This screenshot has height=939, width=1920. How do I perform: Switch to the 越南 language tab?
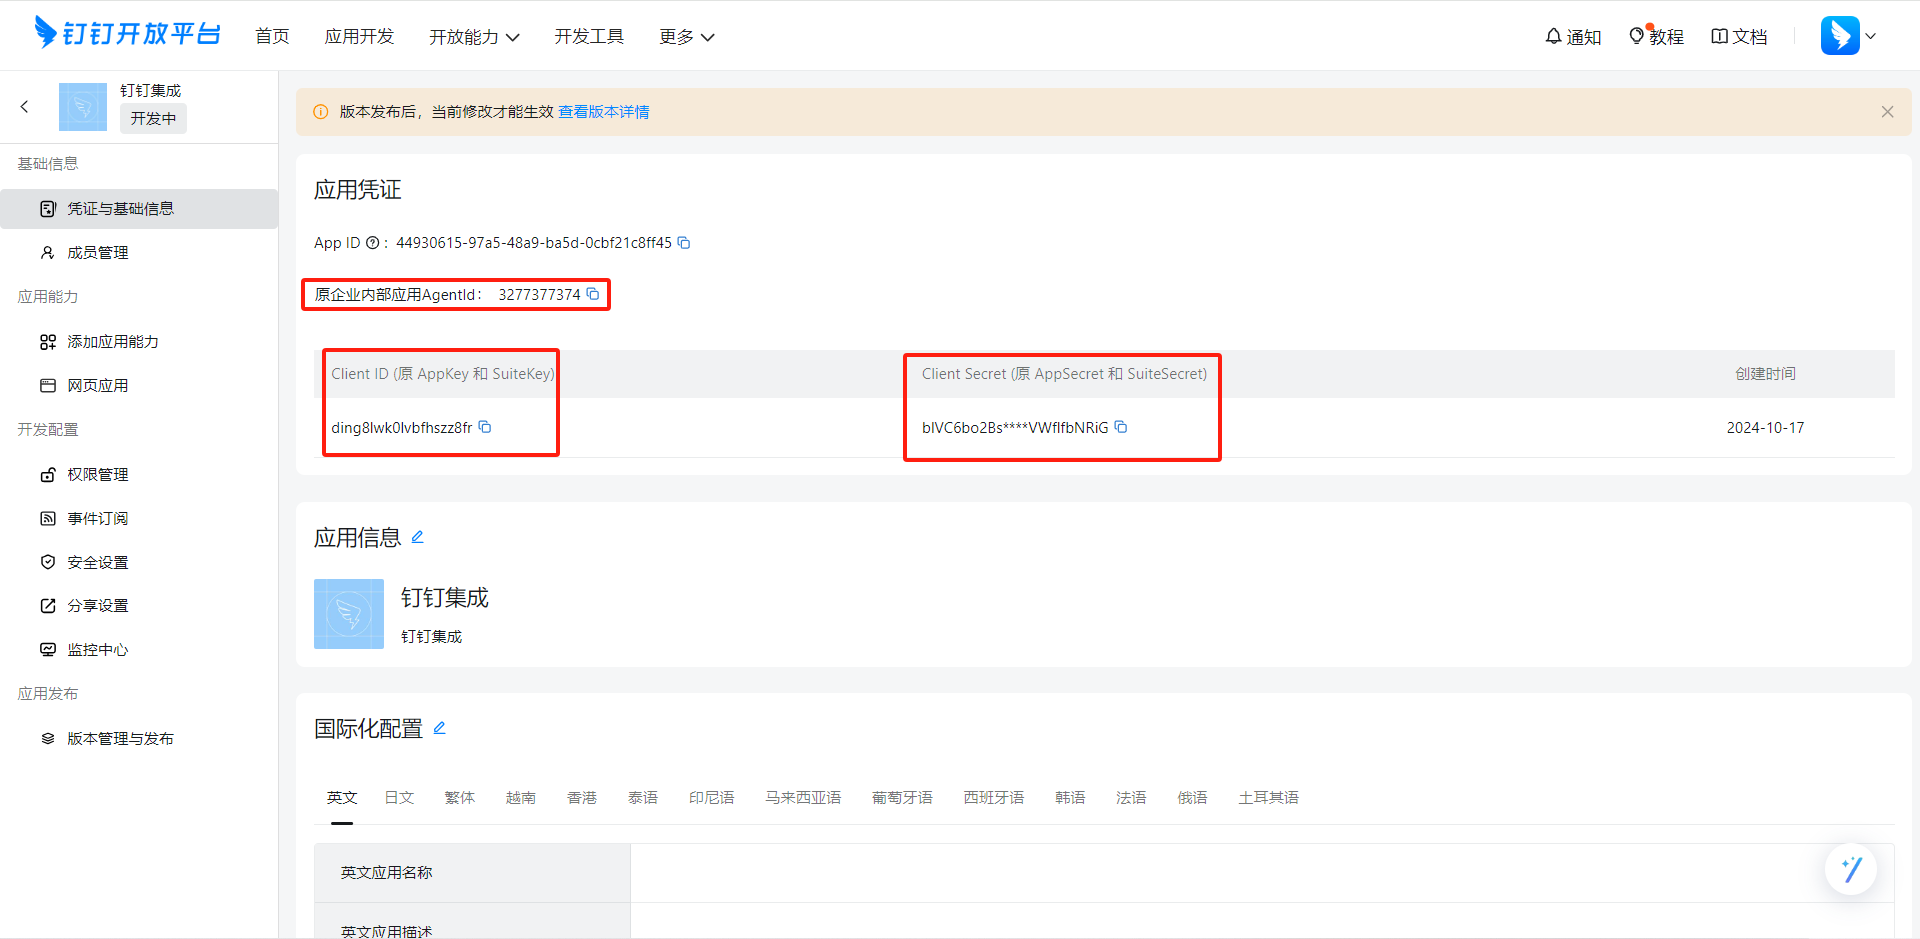pos(521,798)
